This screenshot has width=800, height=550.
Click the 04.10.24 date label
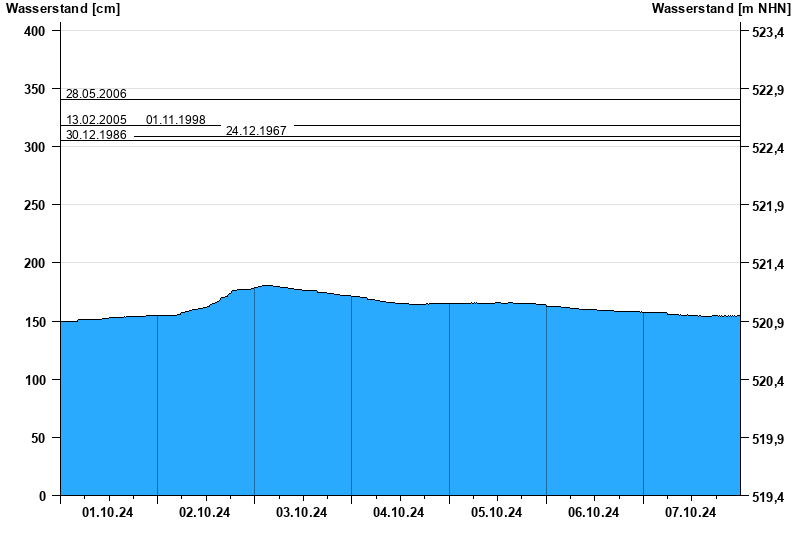(x=399, y=513)
